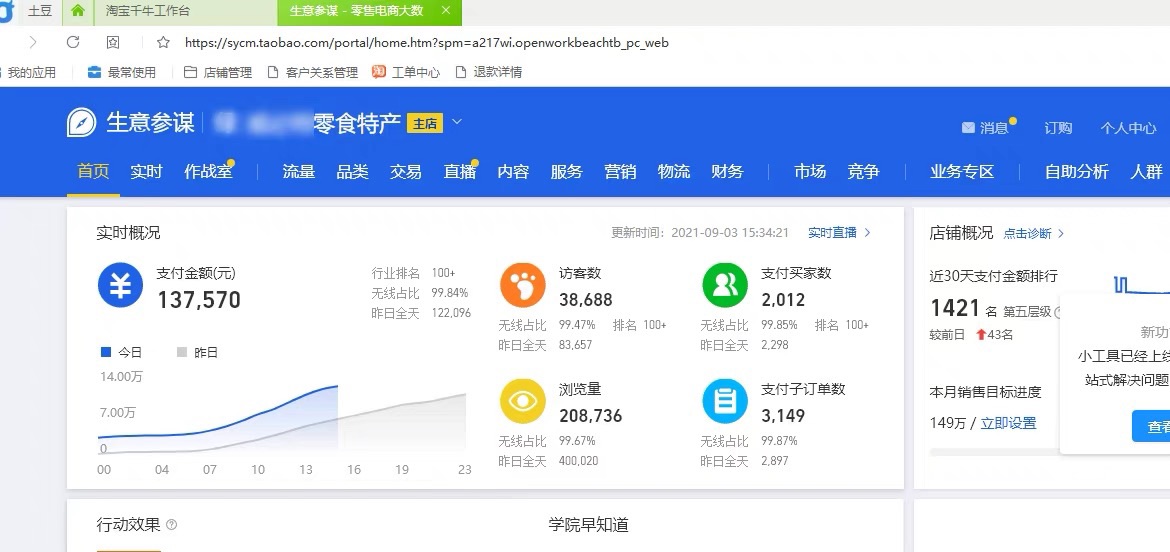Open the 物流 nav tab
This screenshot has width=1170, height=552.
coord(674,172)
